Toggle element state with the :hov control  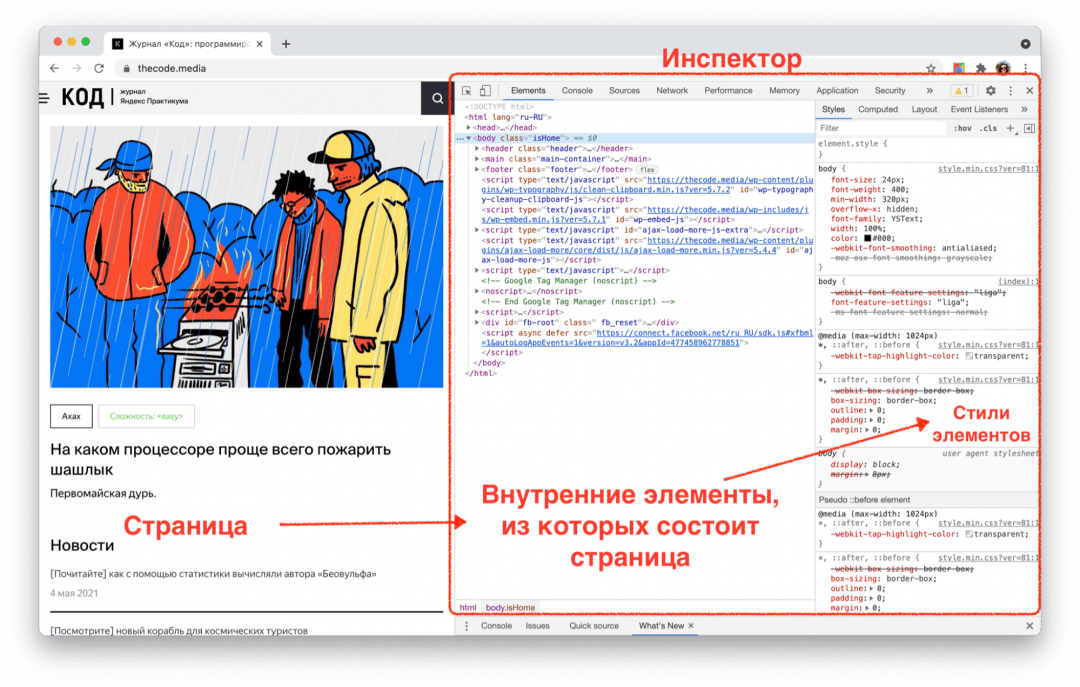pyautogui.click(x=963, y=128)
